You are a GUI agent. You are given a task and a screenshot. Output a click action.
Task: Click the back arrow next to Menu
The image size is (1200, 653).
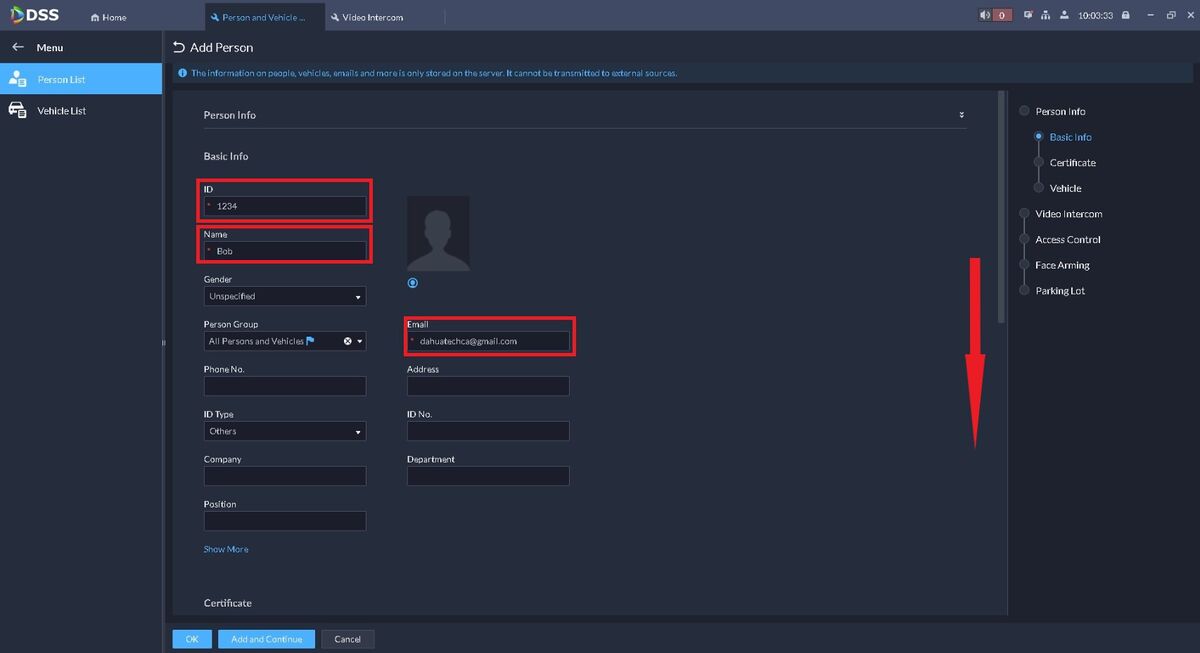pyautogui.click(x=18, y=47)
